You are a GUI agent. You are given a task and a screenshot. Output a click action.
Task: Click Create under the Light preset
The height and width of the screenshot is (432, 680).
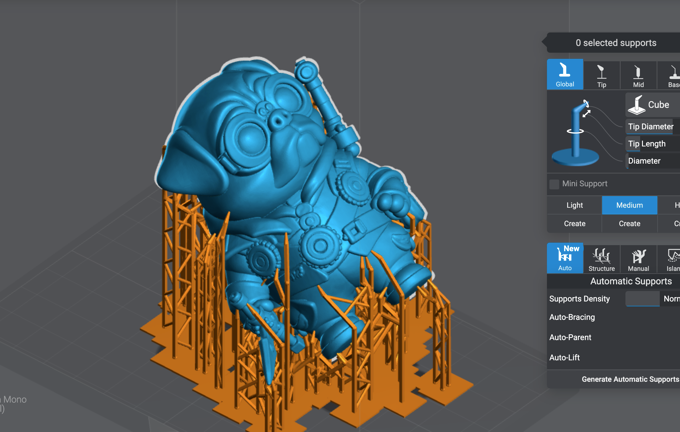574,224
